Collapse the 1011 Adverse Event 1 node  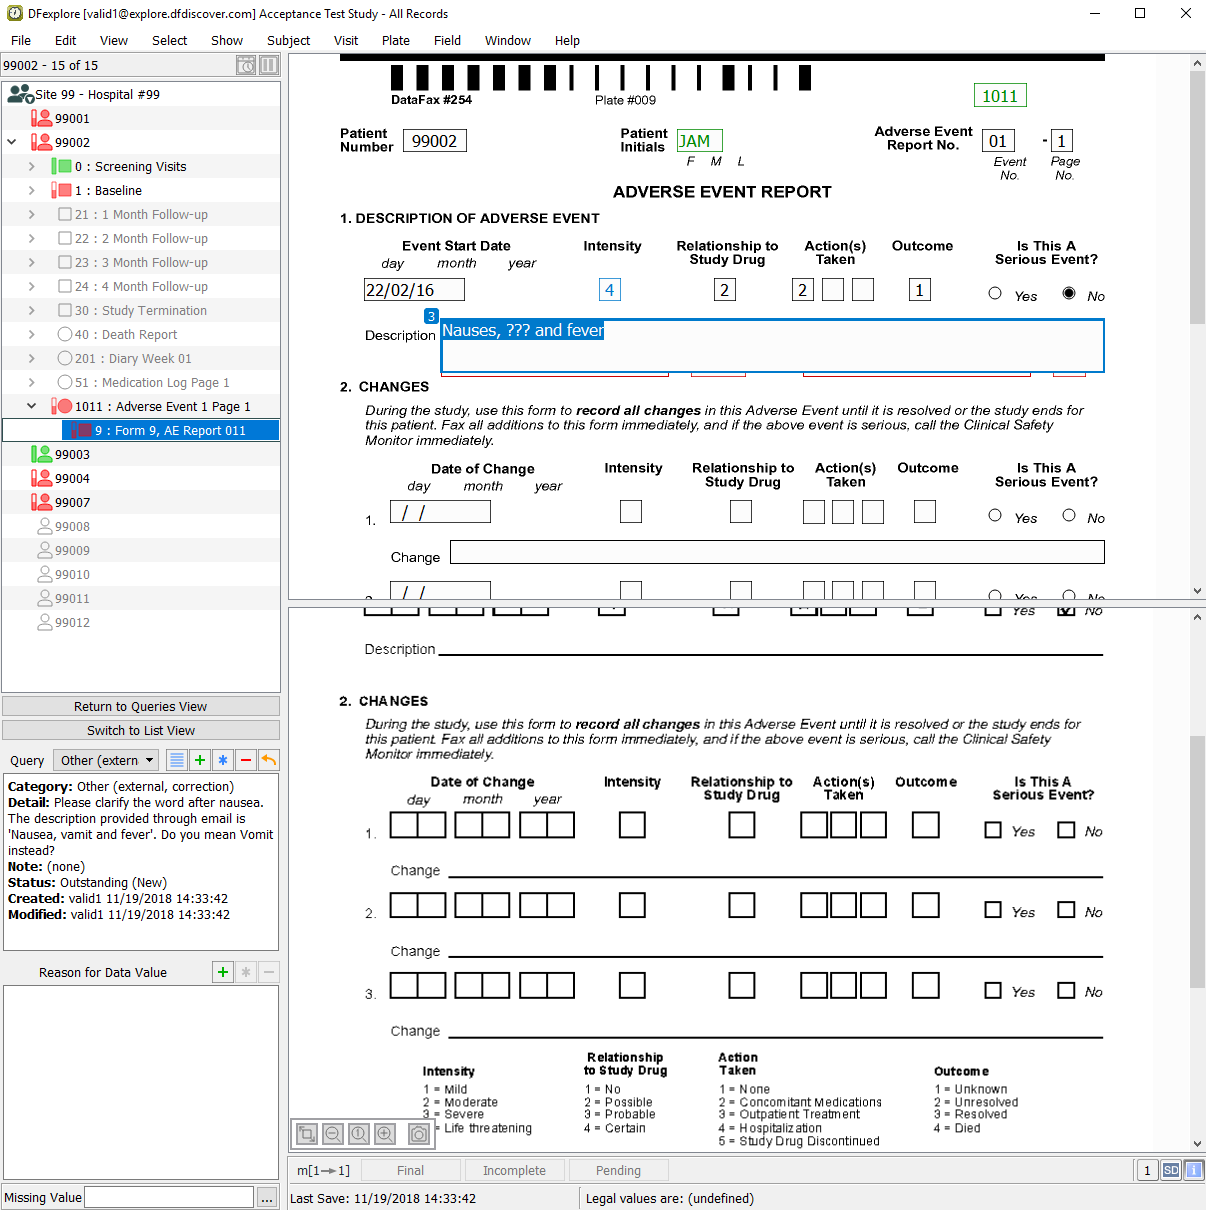click(x=31, y=406)
